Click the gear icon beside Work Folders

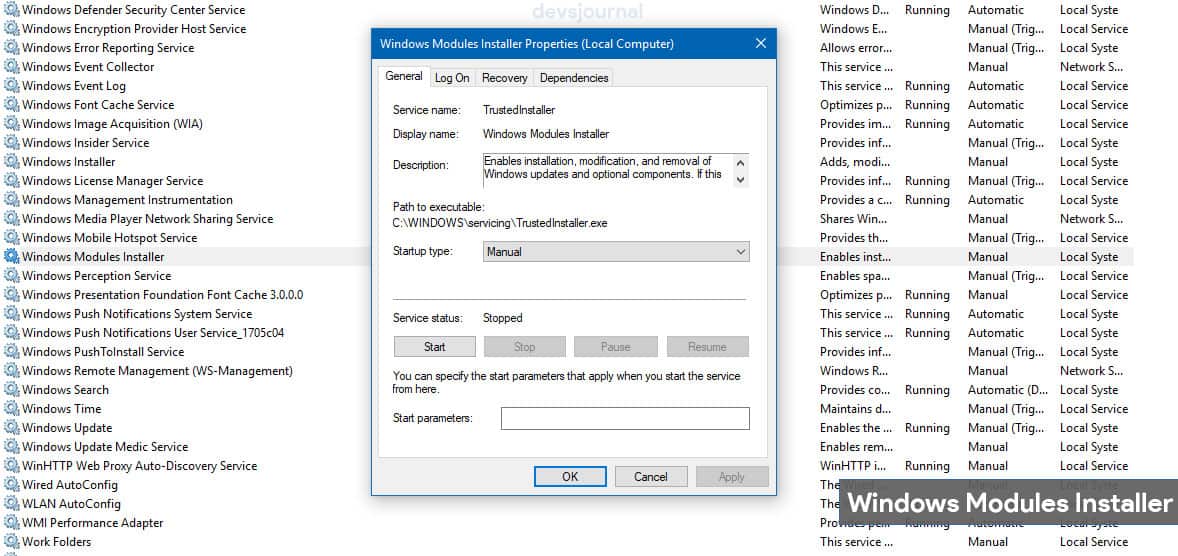click(11, 542)
